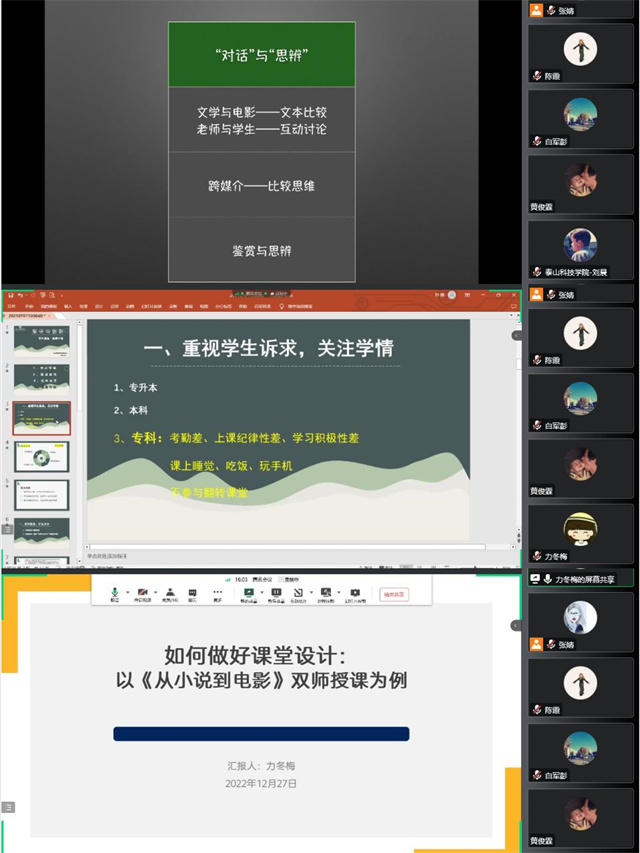Click the horizontal scrollbar below the slide
The image size is (640, 853).
pos(287,547)
